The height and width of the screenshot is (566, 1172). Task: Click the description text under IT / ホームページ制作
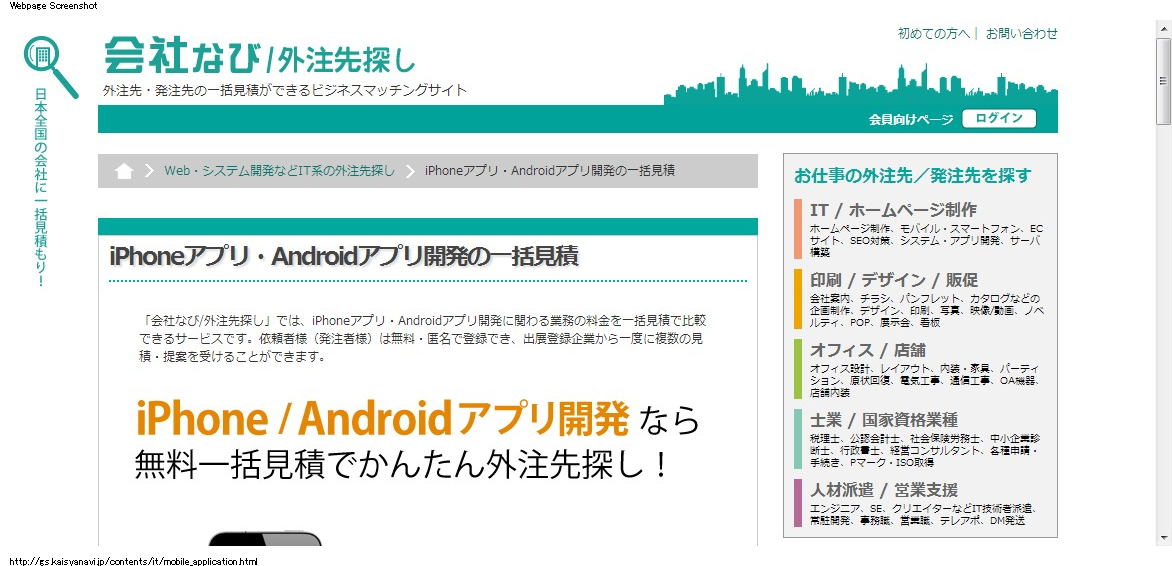coord(926,240)
